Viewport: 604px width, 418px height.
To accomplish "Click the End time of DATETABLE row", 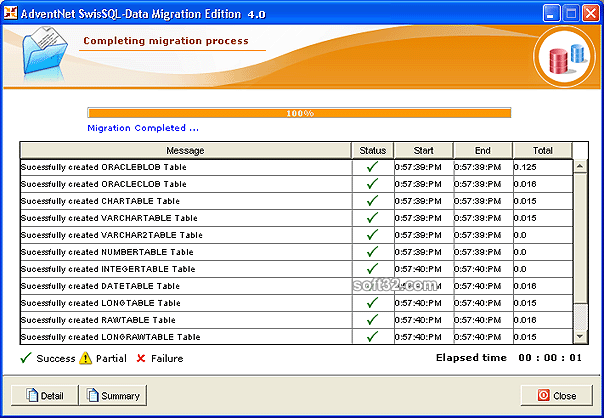I will click(477, 286).
